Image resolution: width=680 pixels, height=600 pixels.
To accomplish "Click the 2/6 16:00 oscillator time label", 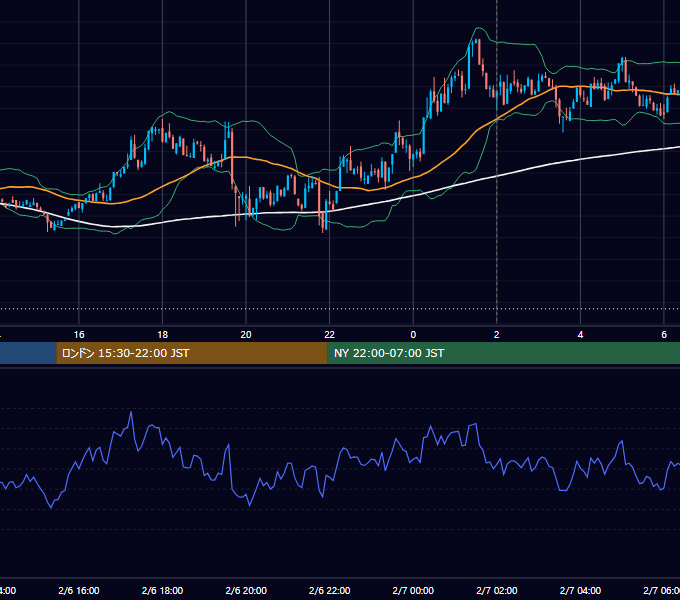I will tap(79, 590).
